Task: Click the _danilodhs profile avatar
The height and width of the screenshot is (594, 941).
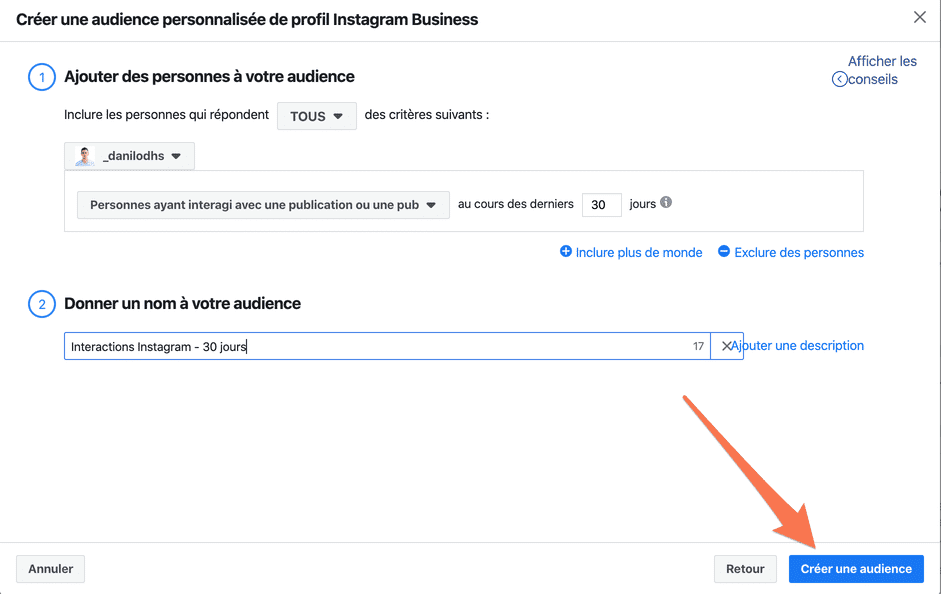Action: [85, 156]
